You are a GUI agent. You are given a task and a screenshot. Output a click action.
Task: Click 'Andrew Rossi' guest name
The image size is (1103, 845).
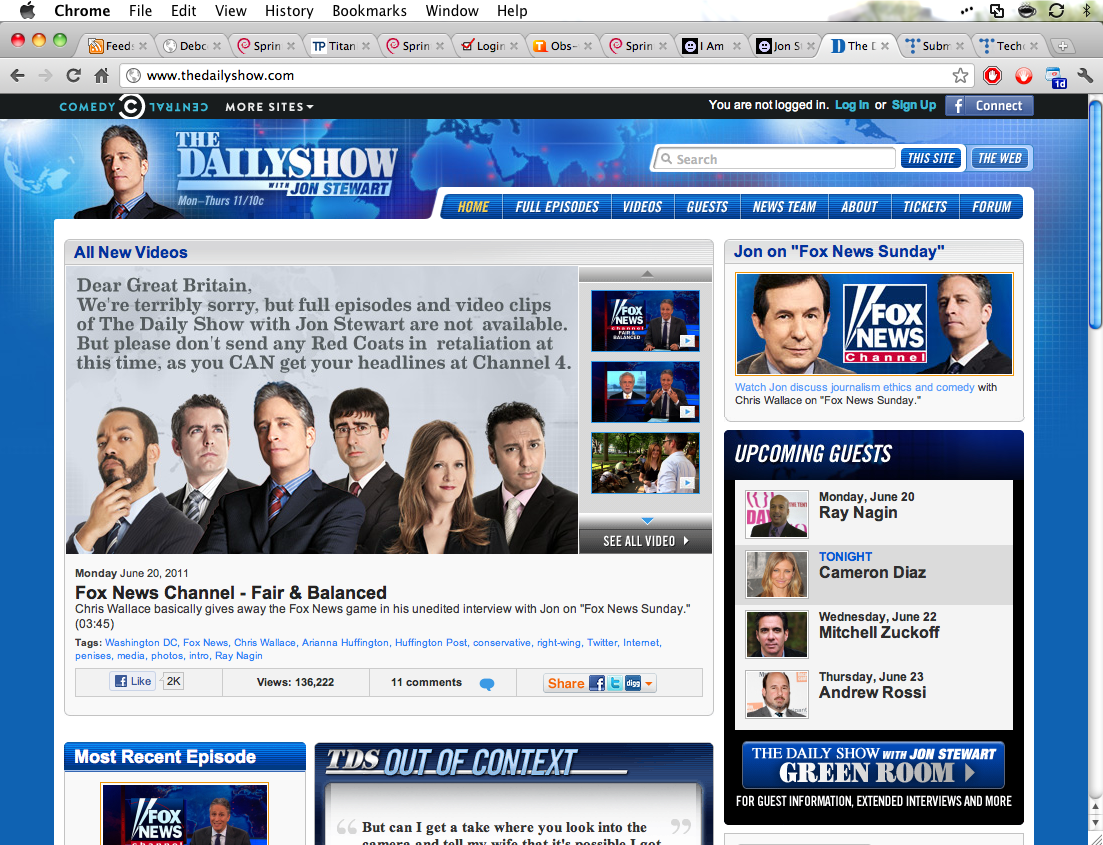pyautogui.click(x=872, y=692)
